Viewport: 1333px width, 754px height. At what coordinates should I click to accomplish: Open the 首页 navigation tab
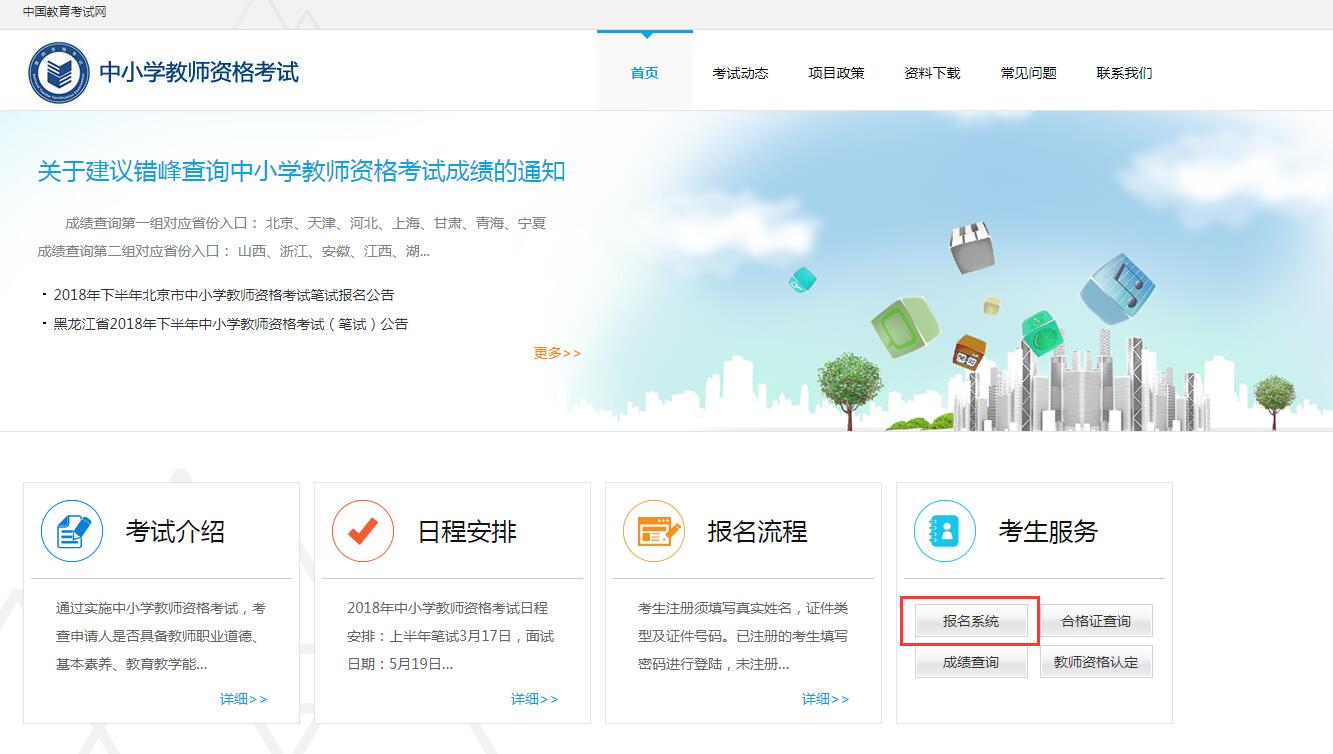[644, 73]
